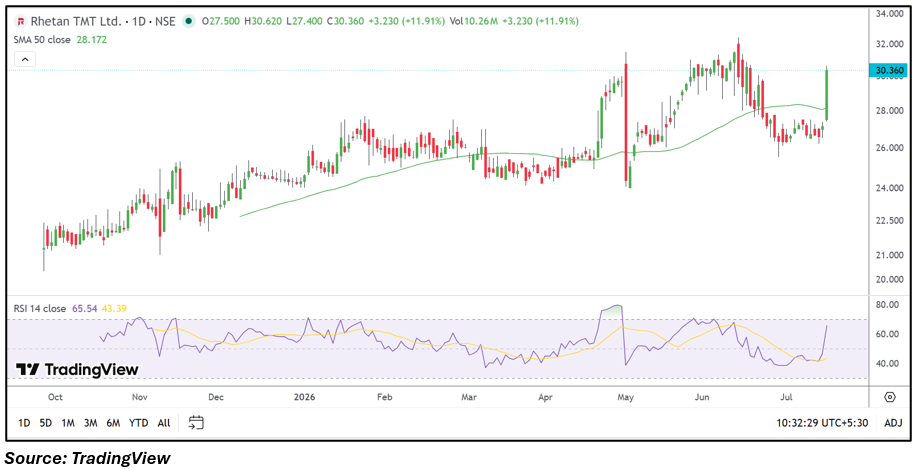Click the 2026 label on time axis
Image resolution: width=915 pixels, height=469 pixels.
(305, 397)
